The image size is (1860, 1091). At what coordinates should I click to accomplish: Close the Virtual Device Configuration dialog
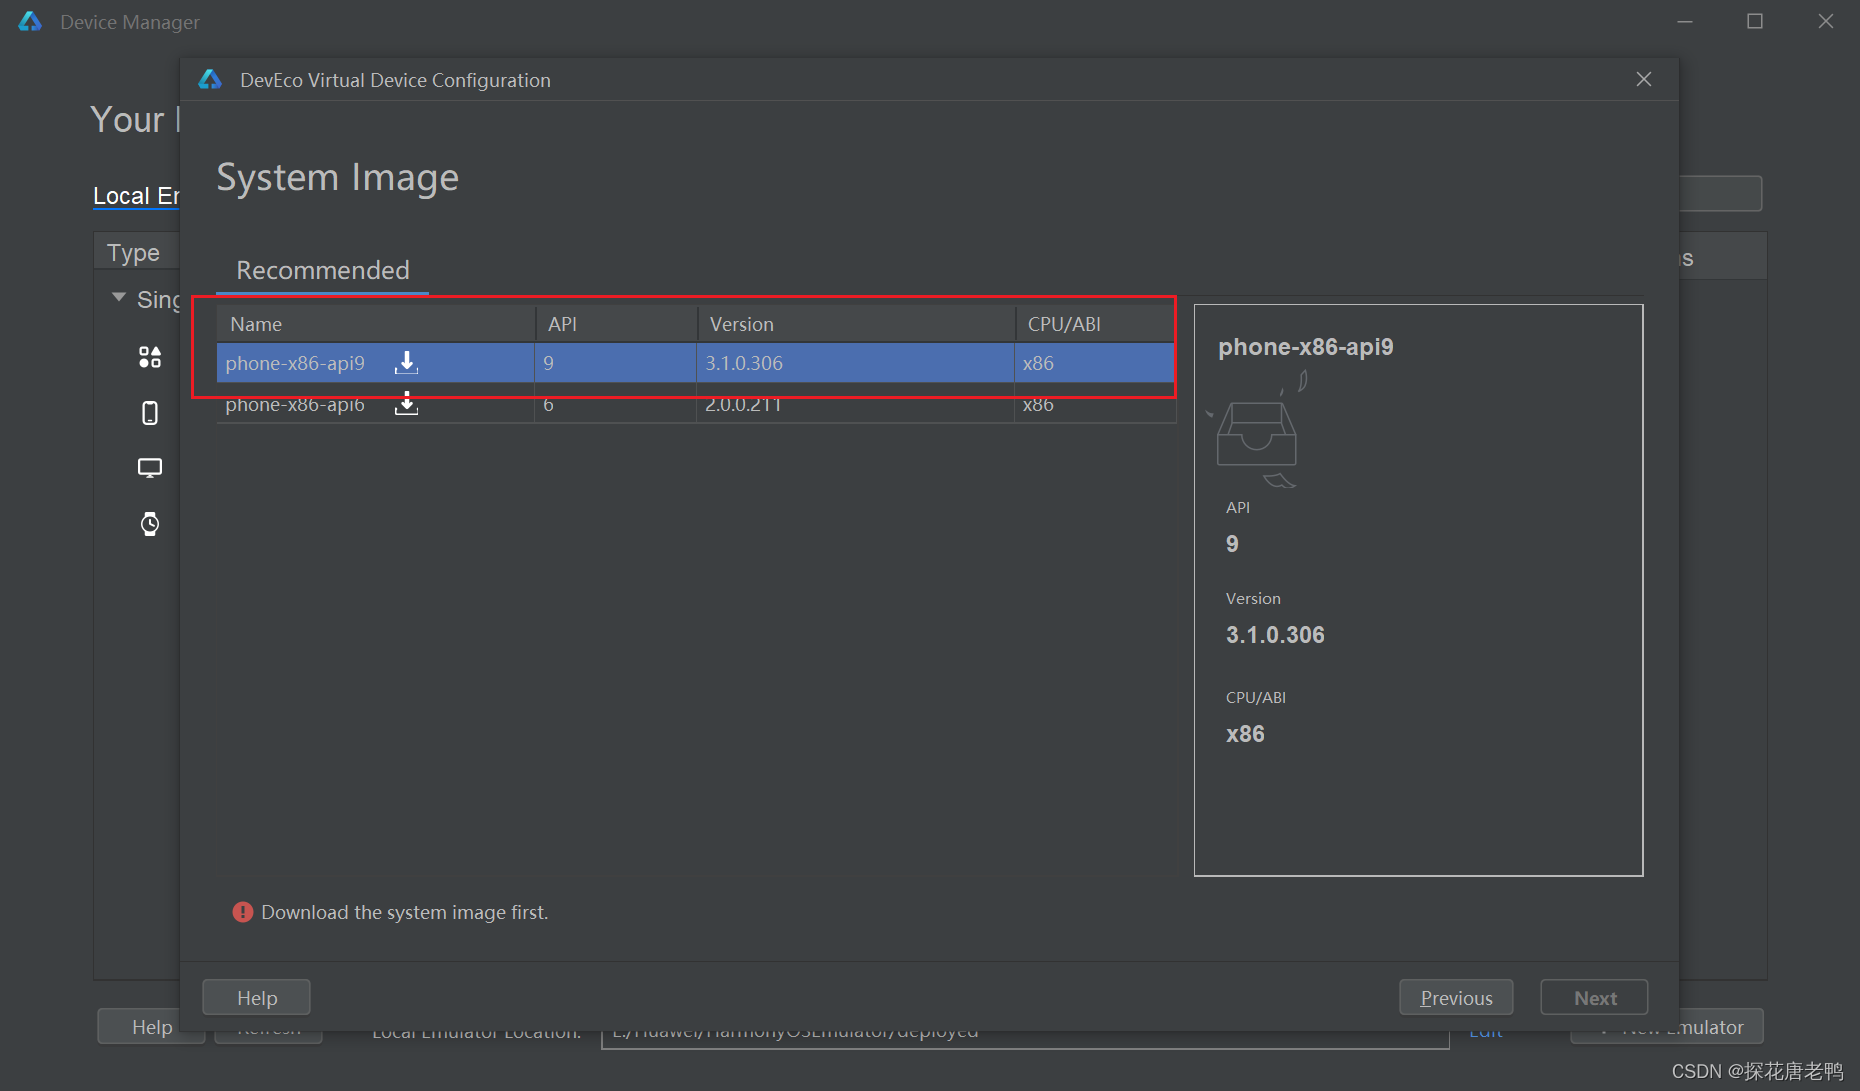1644,79
